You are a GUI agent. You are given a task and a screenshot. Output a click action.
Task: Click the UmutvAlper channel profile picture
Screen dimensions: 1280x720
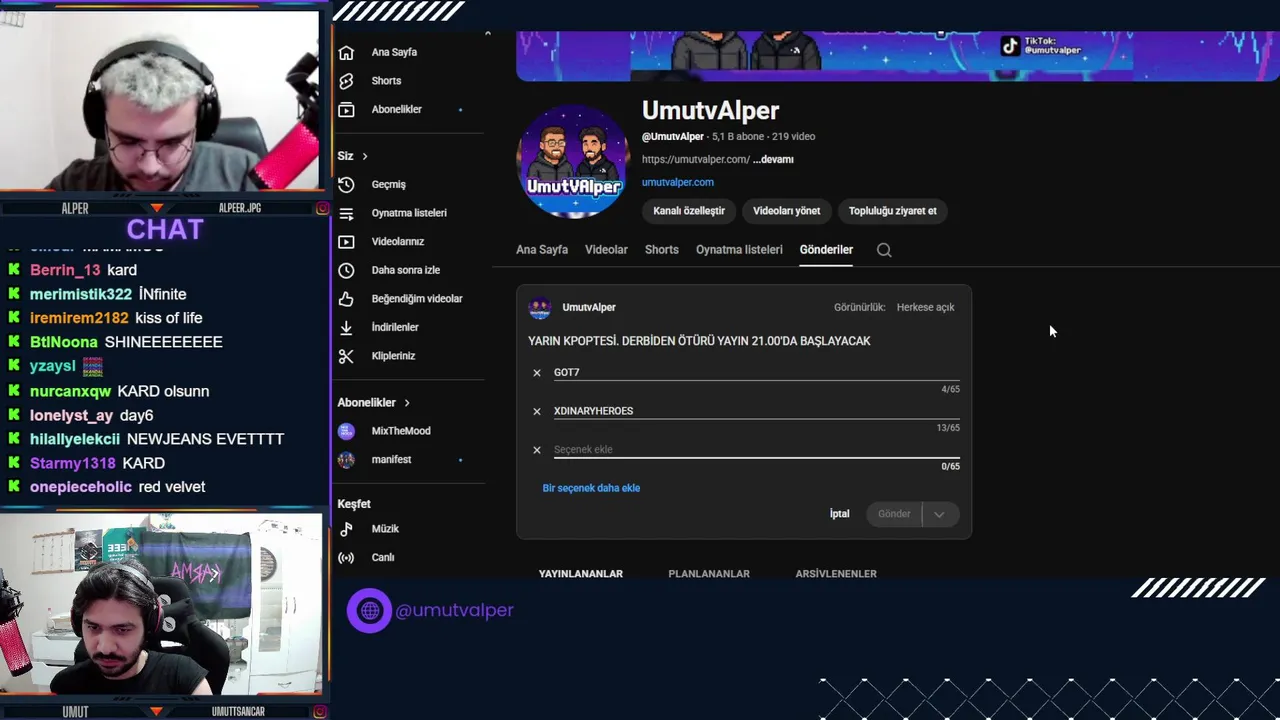573,160
